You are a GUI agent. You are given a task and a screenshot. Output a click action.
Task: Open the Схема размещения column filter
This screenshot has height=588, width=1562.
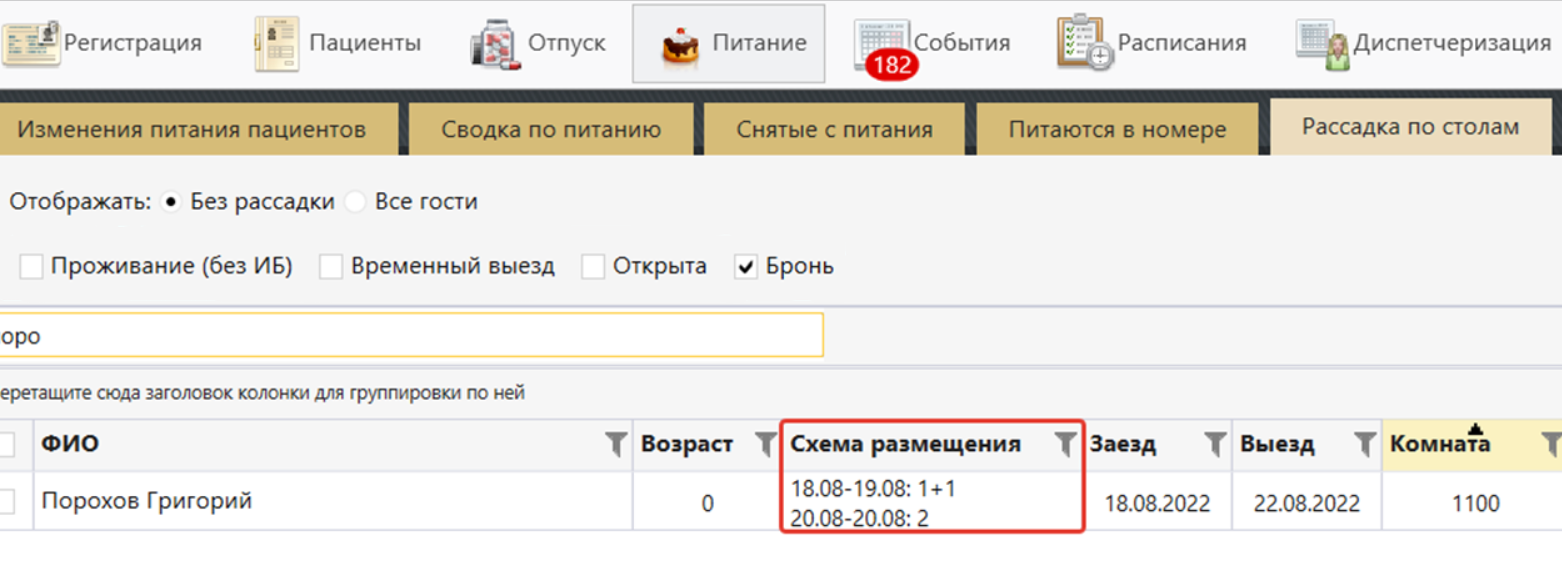coord(1067,445)
